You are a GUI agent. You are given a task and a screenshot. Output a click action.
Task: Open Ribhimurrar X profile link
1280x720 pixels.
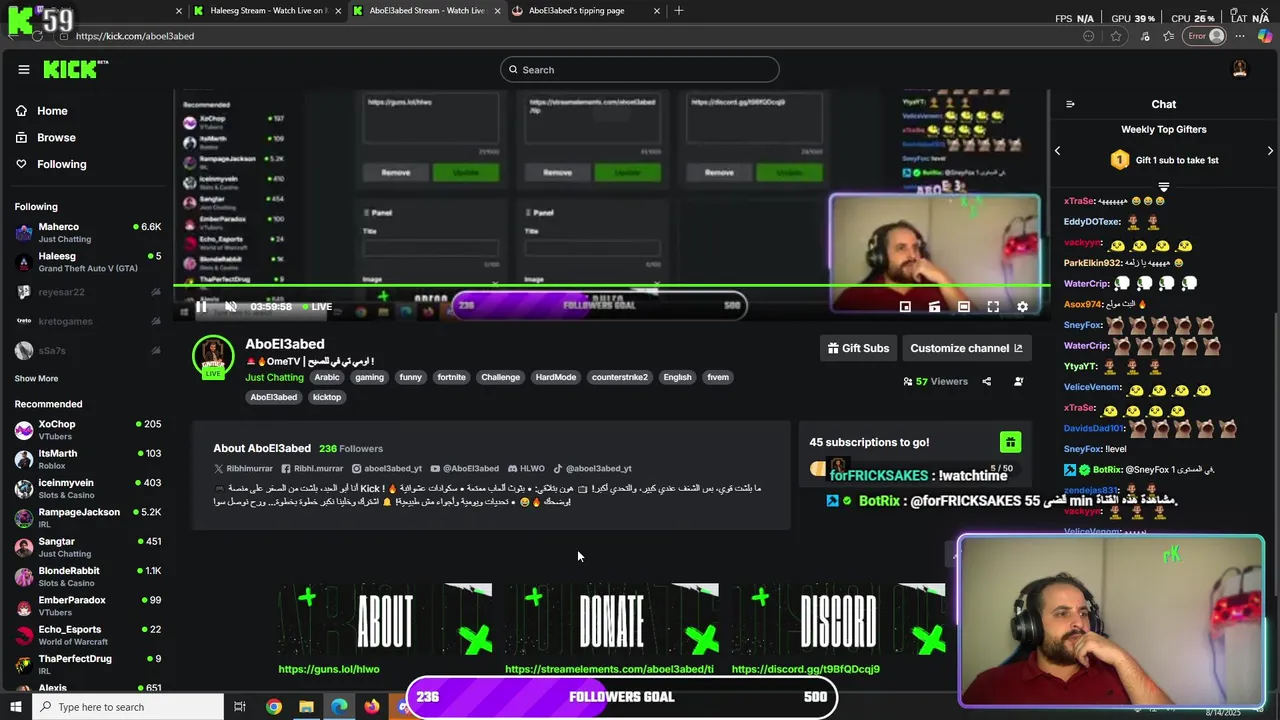click(243, 468)
